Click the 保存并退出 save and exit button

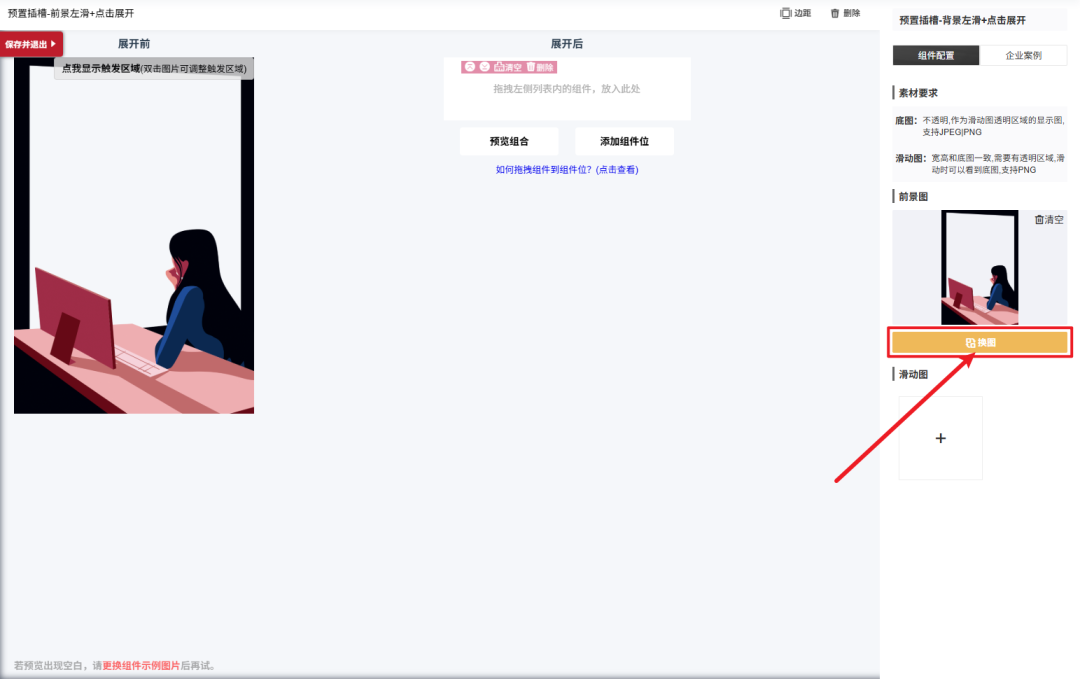coord(31,44)
